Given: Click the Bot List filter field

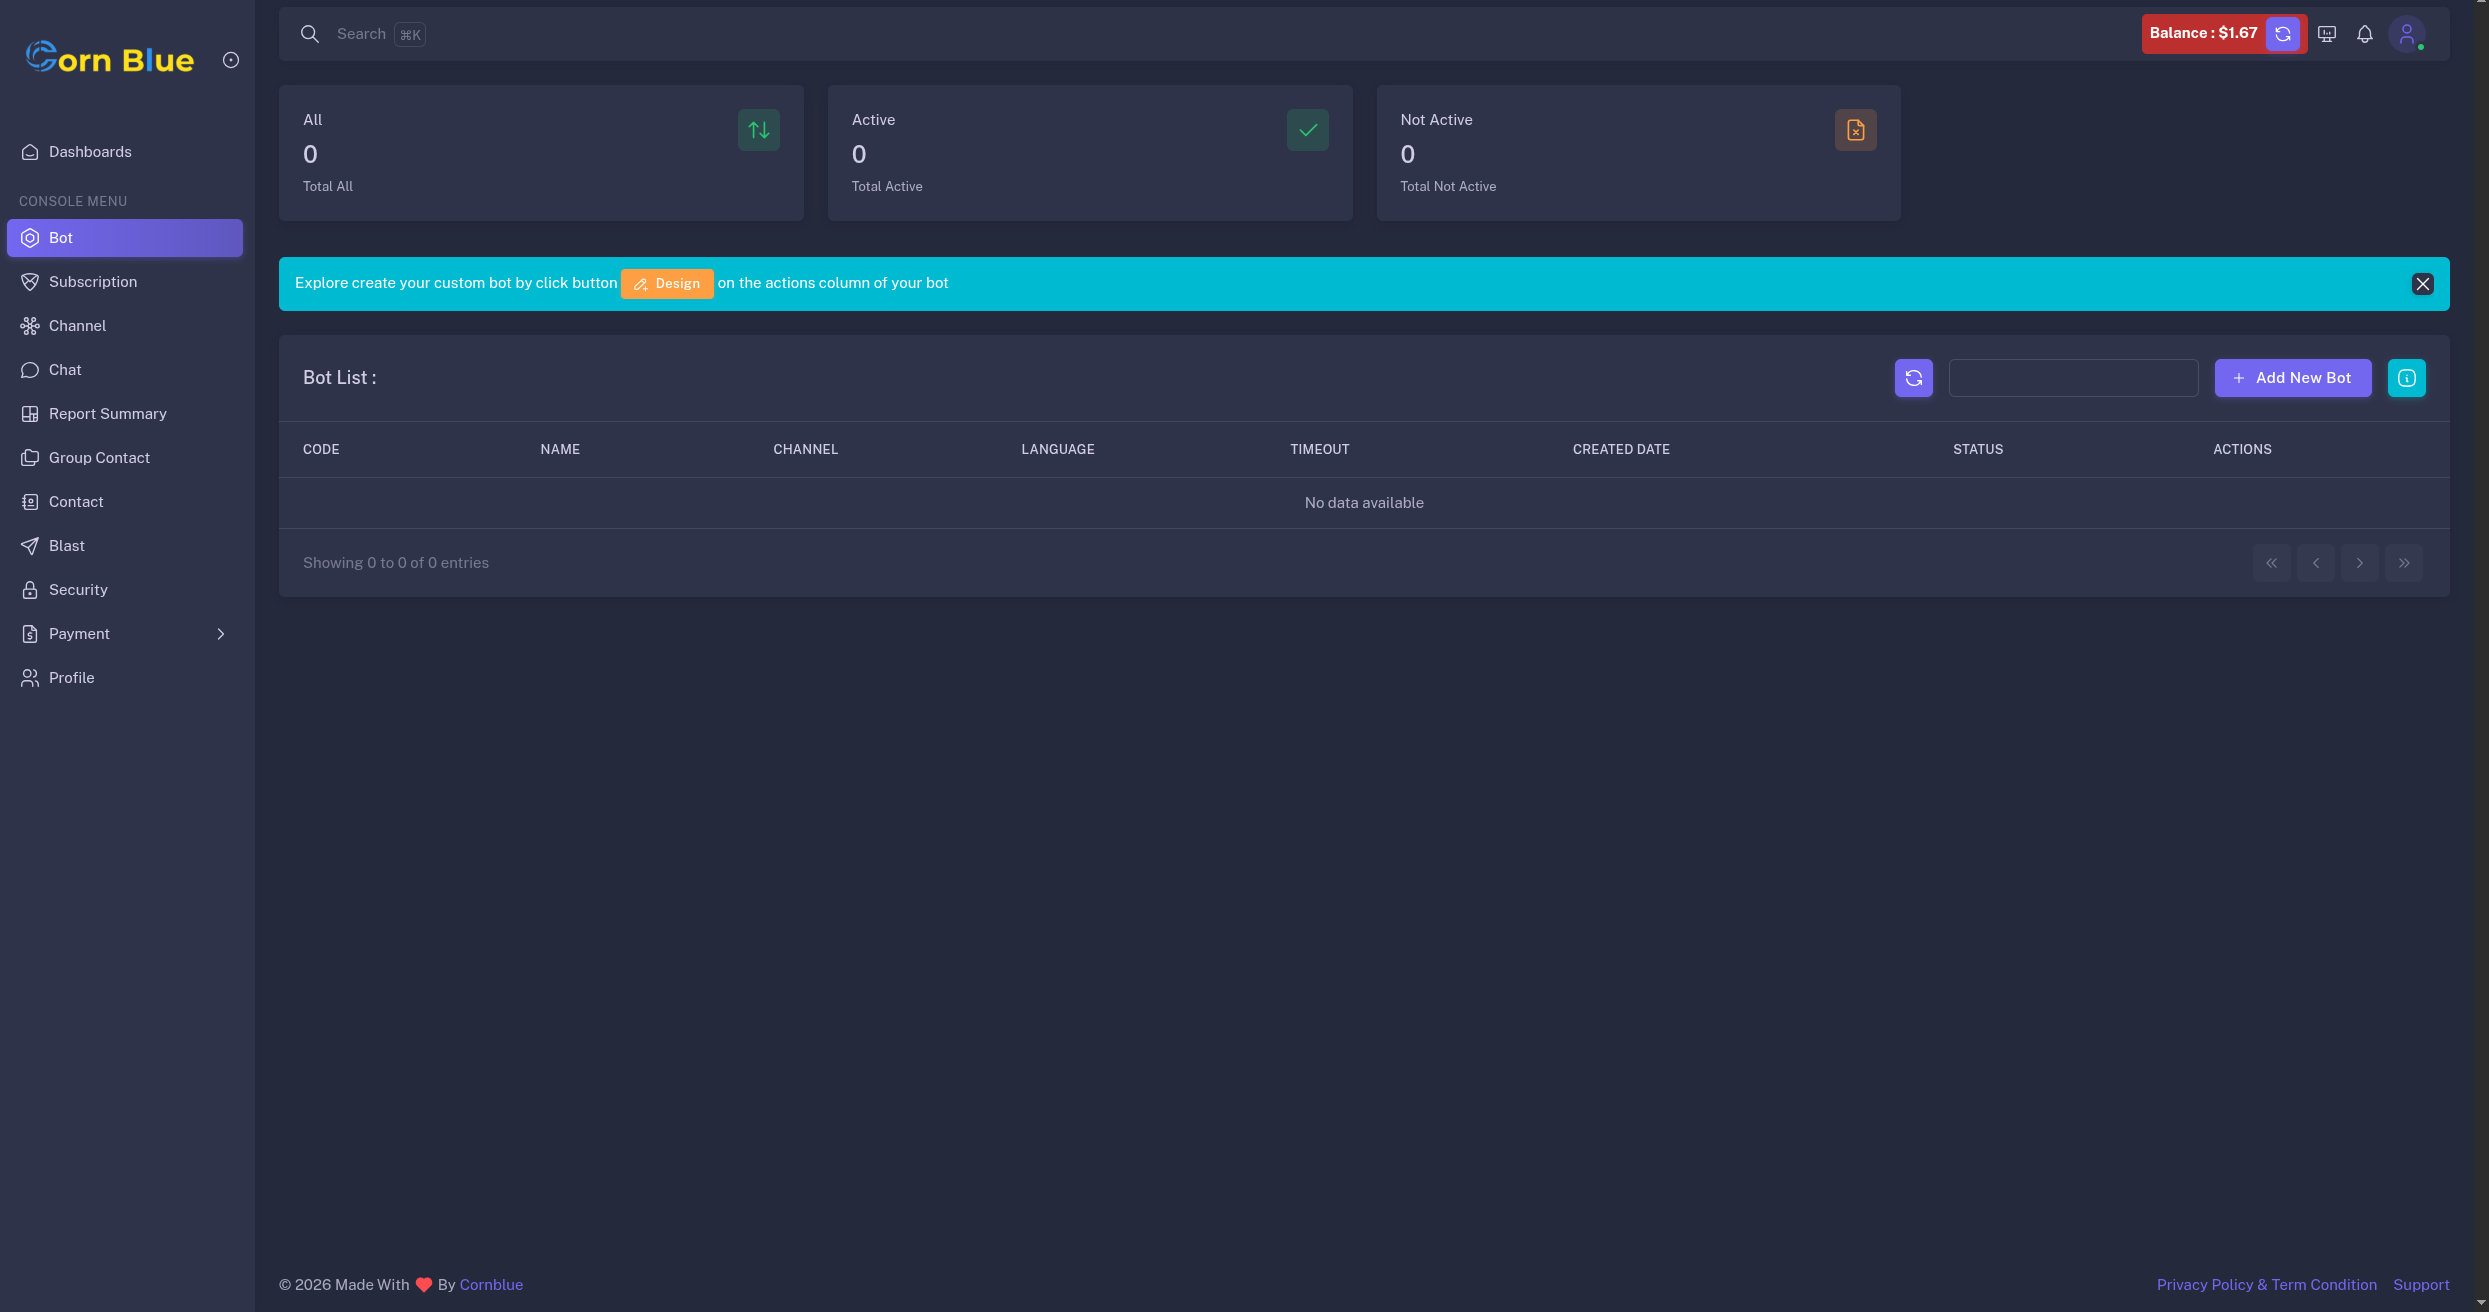Looking at the screenshot, I should (2073, 378).
